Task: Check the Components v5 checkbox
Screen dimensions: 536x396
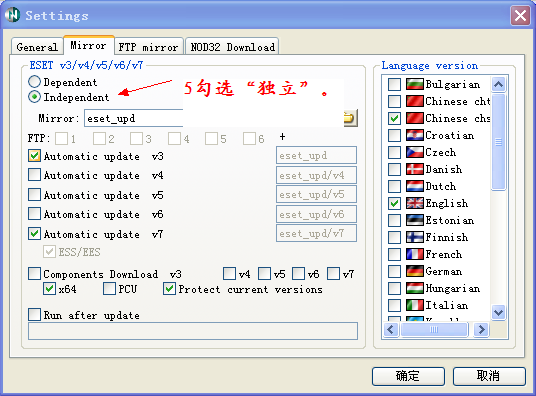Action: 264,274
